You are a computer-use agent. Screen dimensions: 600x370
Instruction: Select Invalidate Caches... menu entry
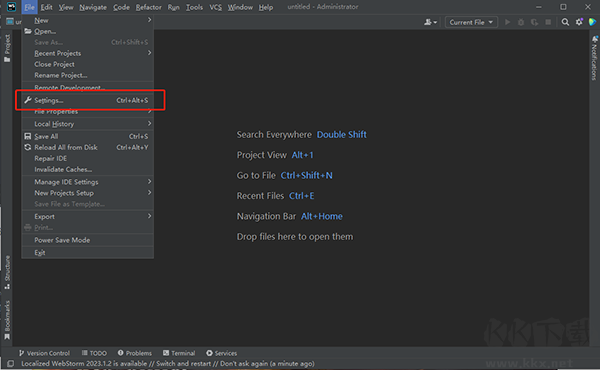88,170
